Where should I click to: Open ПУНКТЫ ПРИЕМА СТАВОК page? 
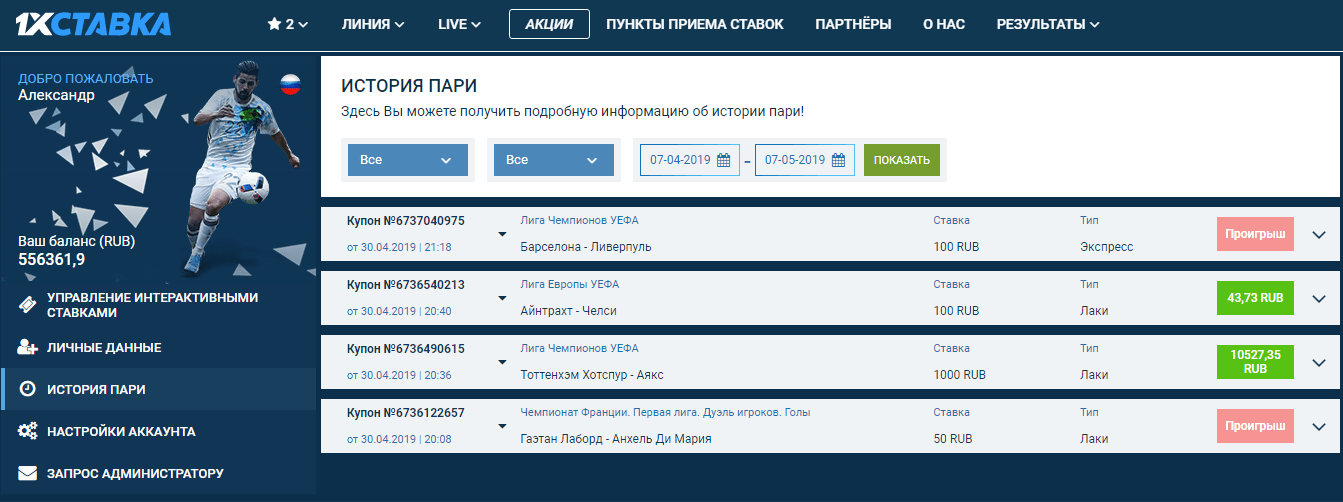(x=695, y=24)
